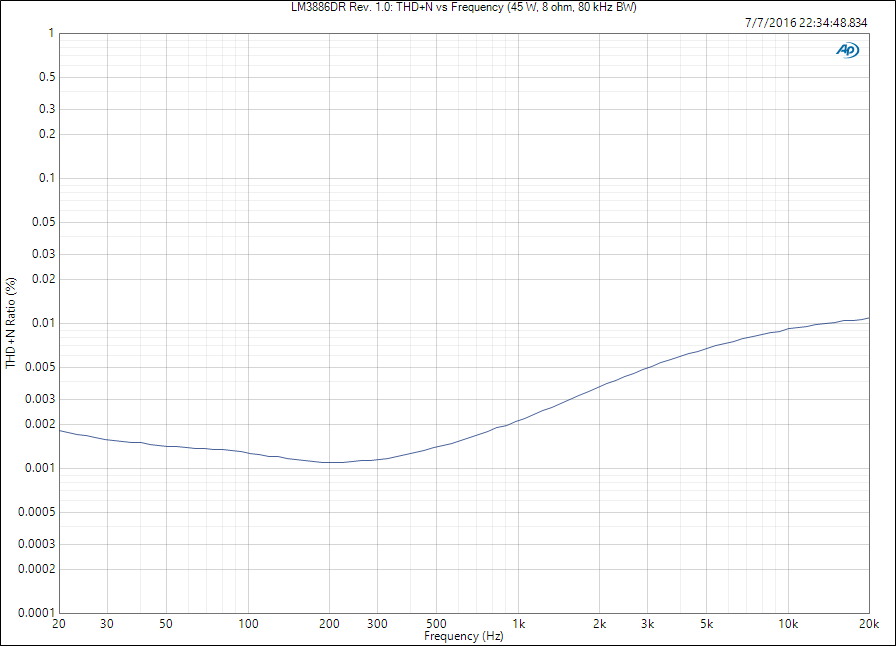Click the x-axis tick label '300'
896x646 pixels.
377,624
